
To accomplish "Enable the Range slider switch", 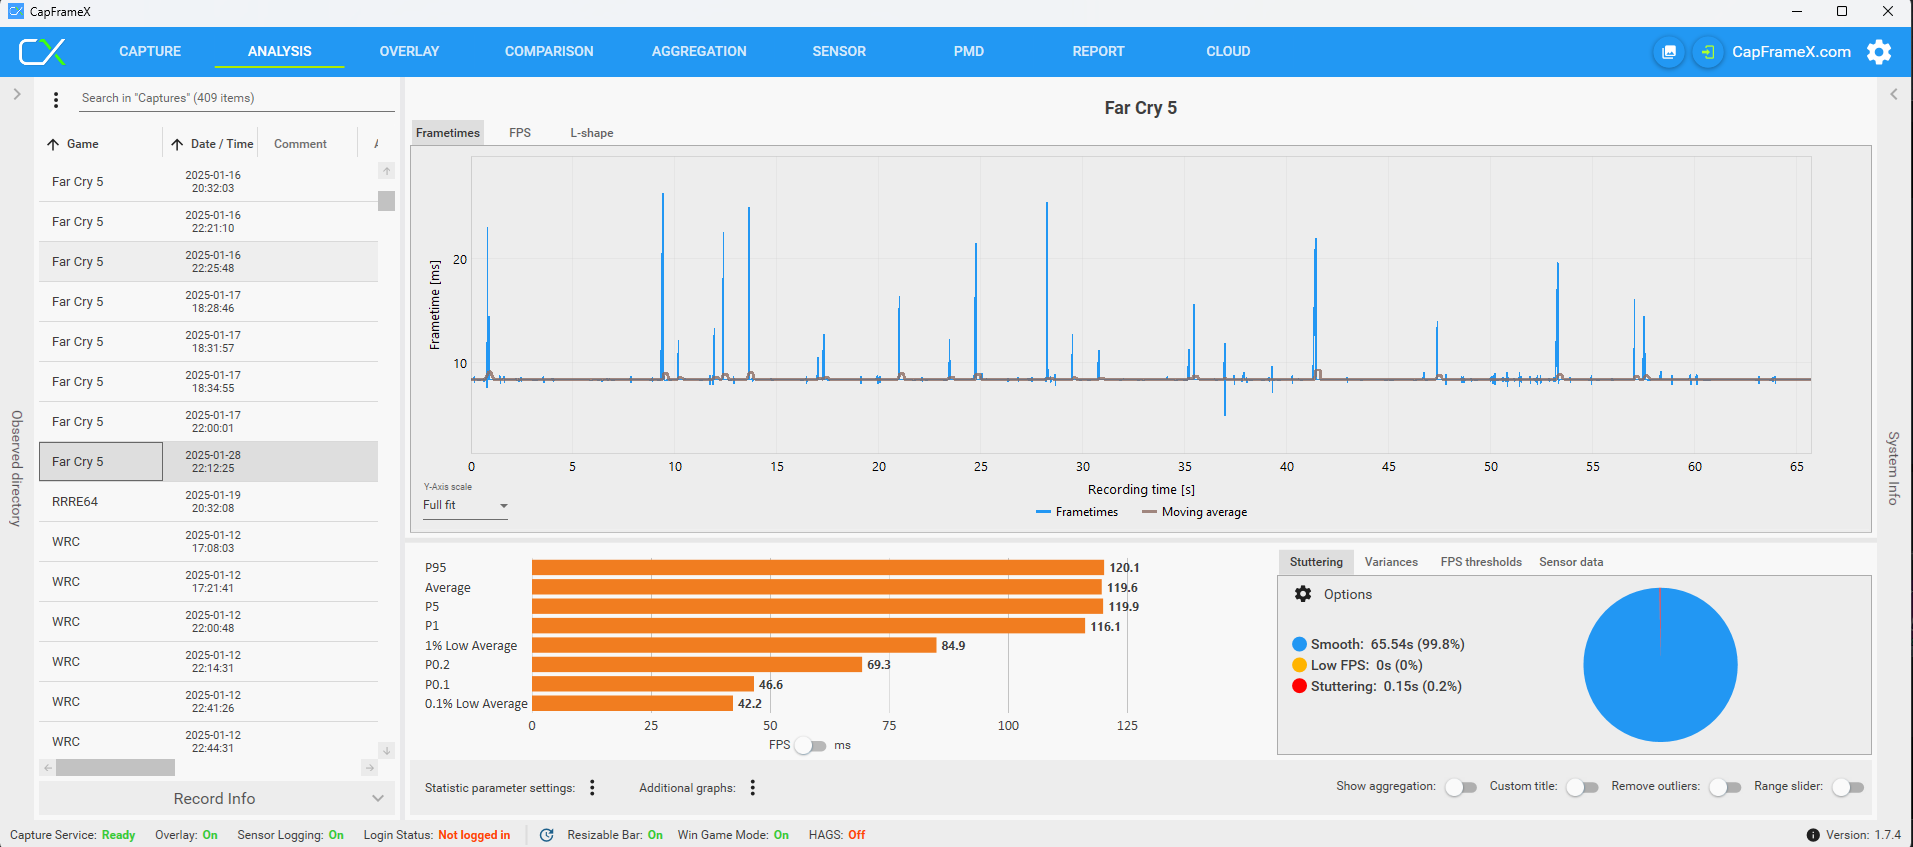I will click(1847, 787).
